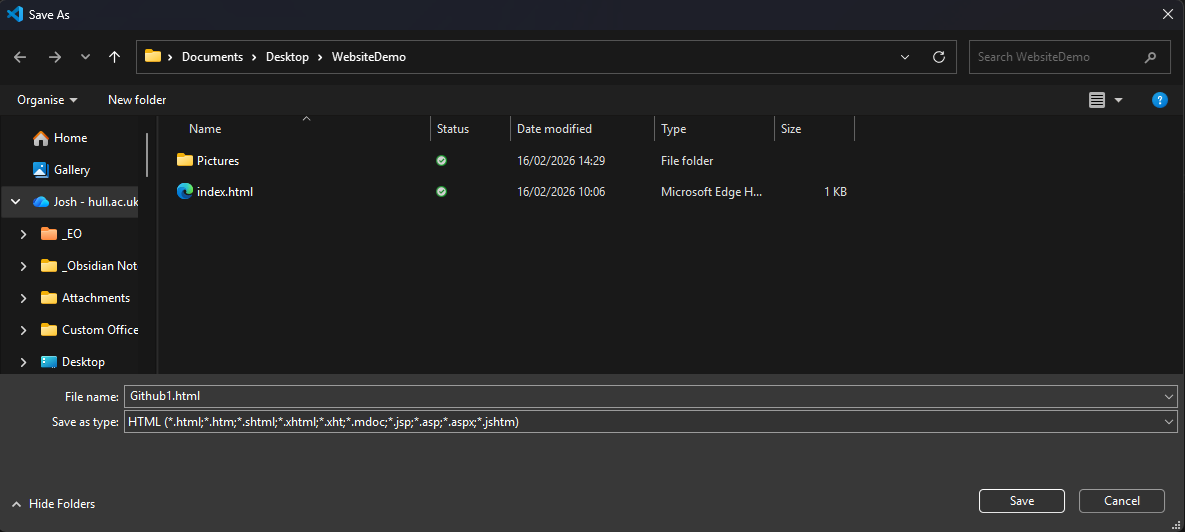The height and width of the screenshot is (532, 1185).
Task: Click the Gallery icon
Action: click(x=40, y=169)
